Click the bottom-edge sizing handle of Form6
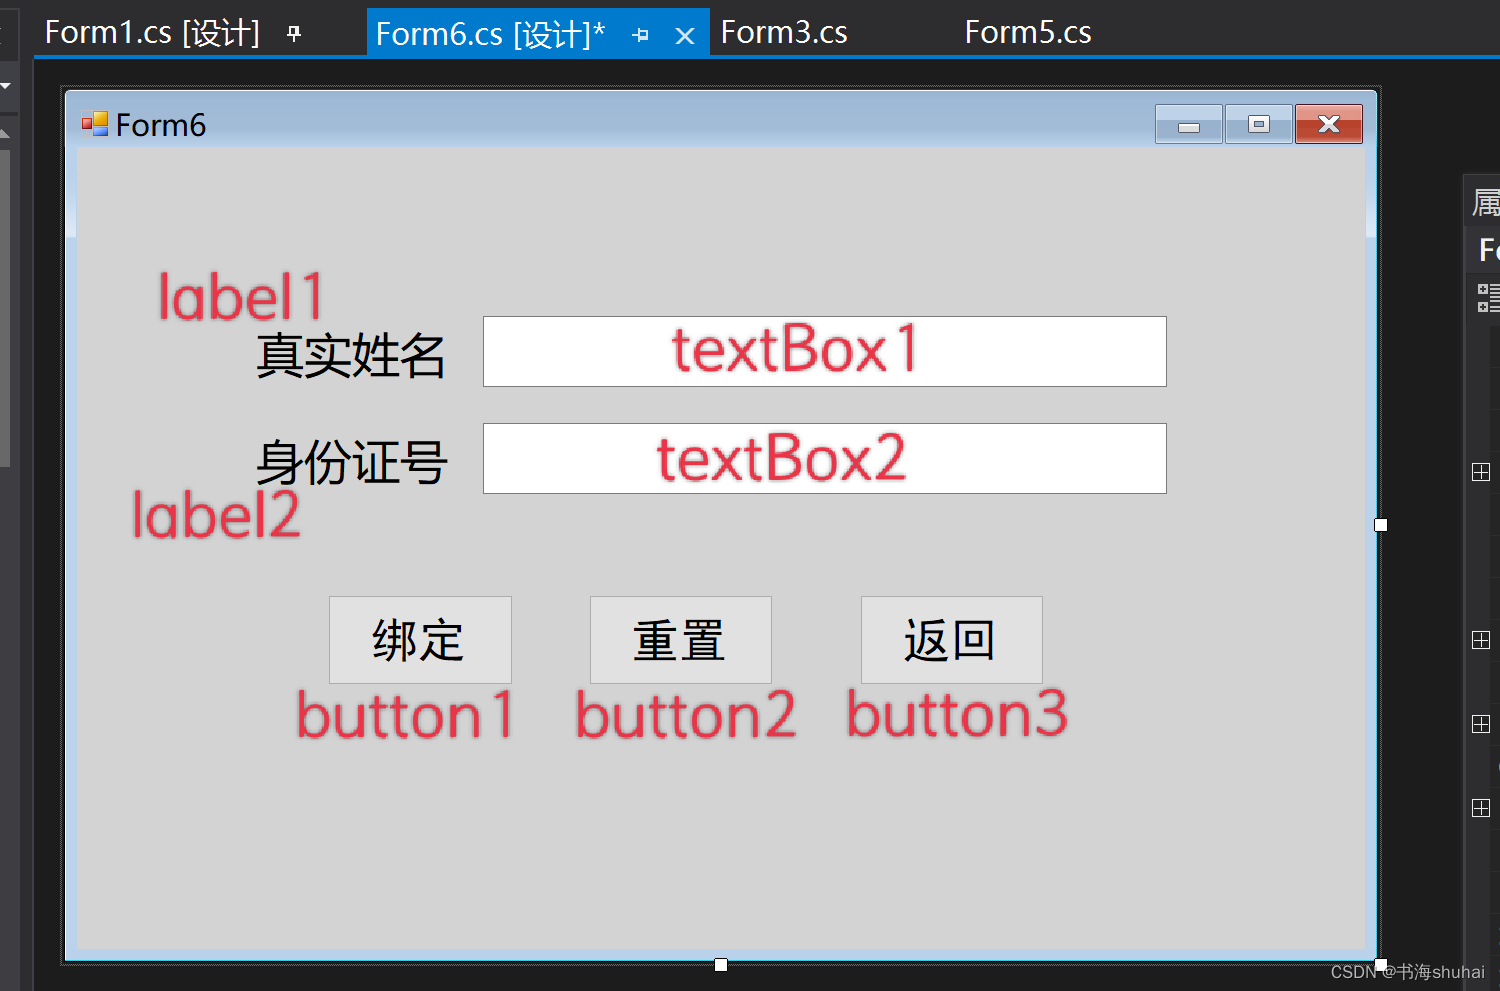1500x991 pixels. (x=721, y=965)
